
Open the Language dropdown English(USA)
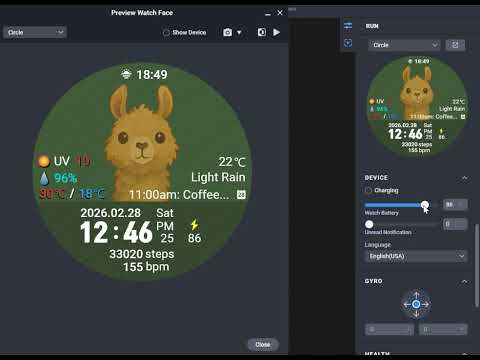click(x=416, y=256)
